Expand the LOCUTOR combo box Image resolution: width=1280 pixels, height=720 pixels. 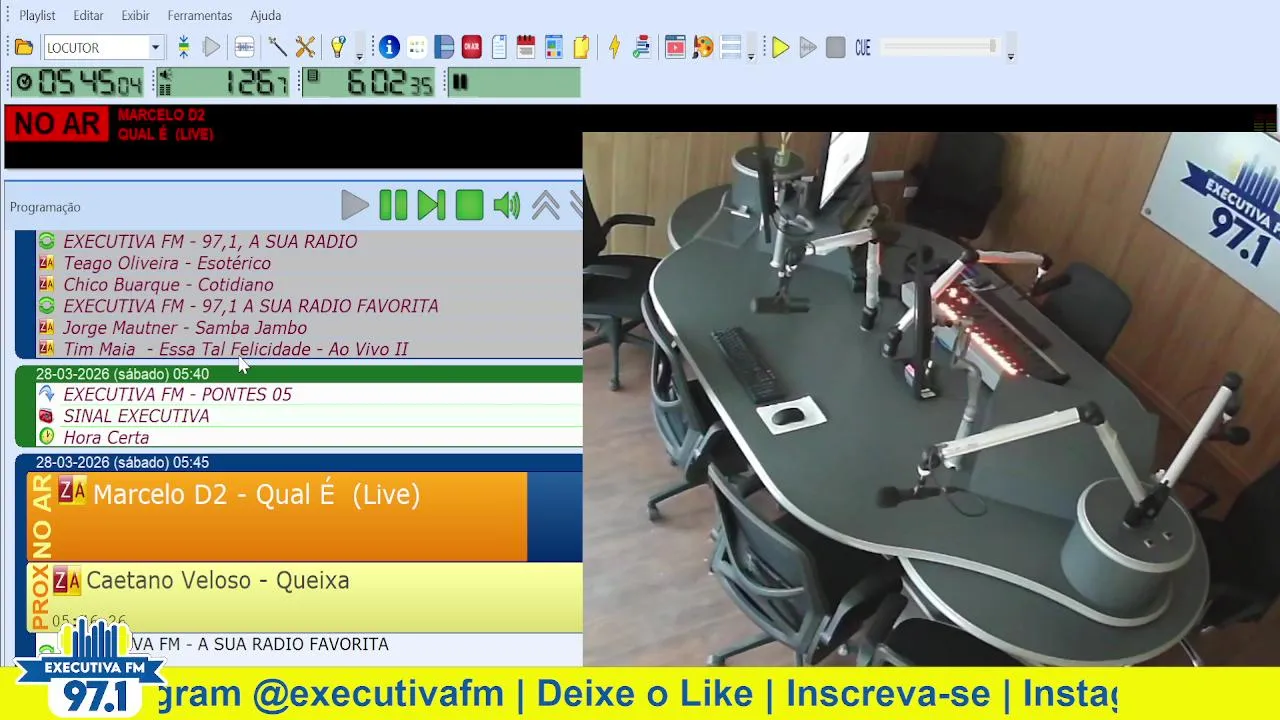[x=155, y=47]
